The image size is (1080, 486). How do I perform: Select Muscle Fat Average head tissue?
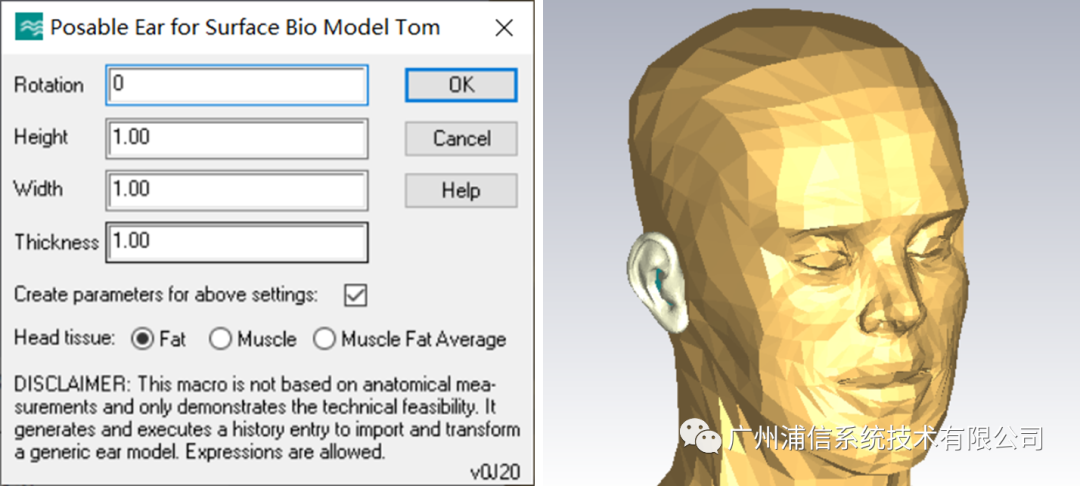point(324,339)
